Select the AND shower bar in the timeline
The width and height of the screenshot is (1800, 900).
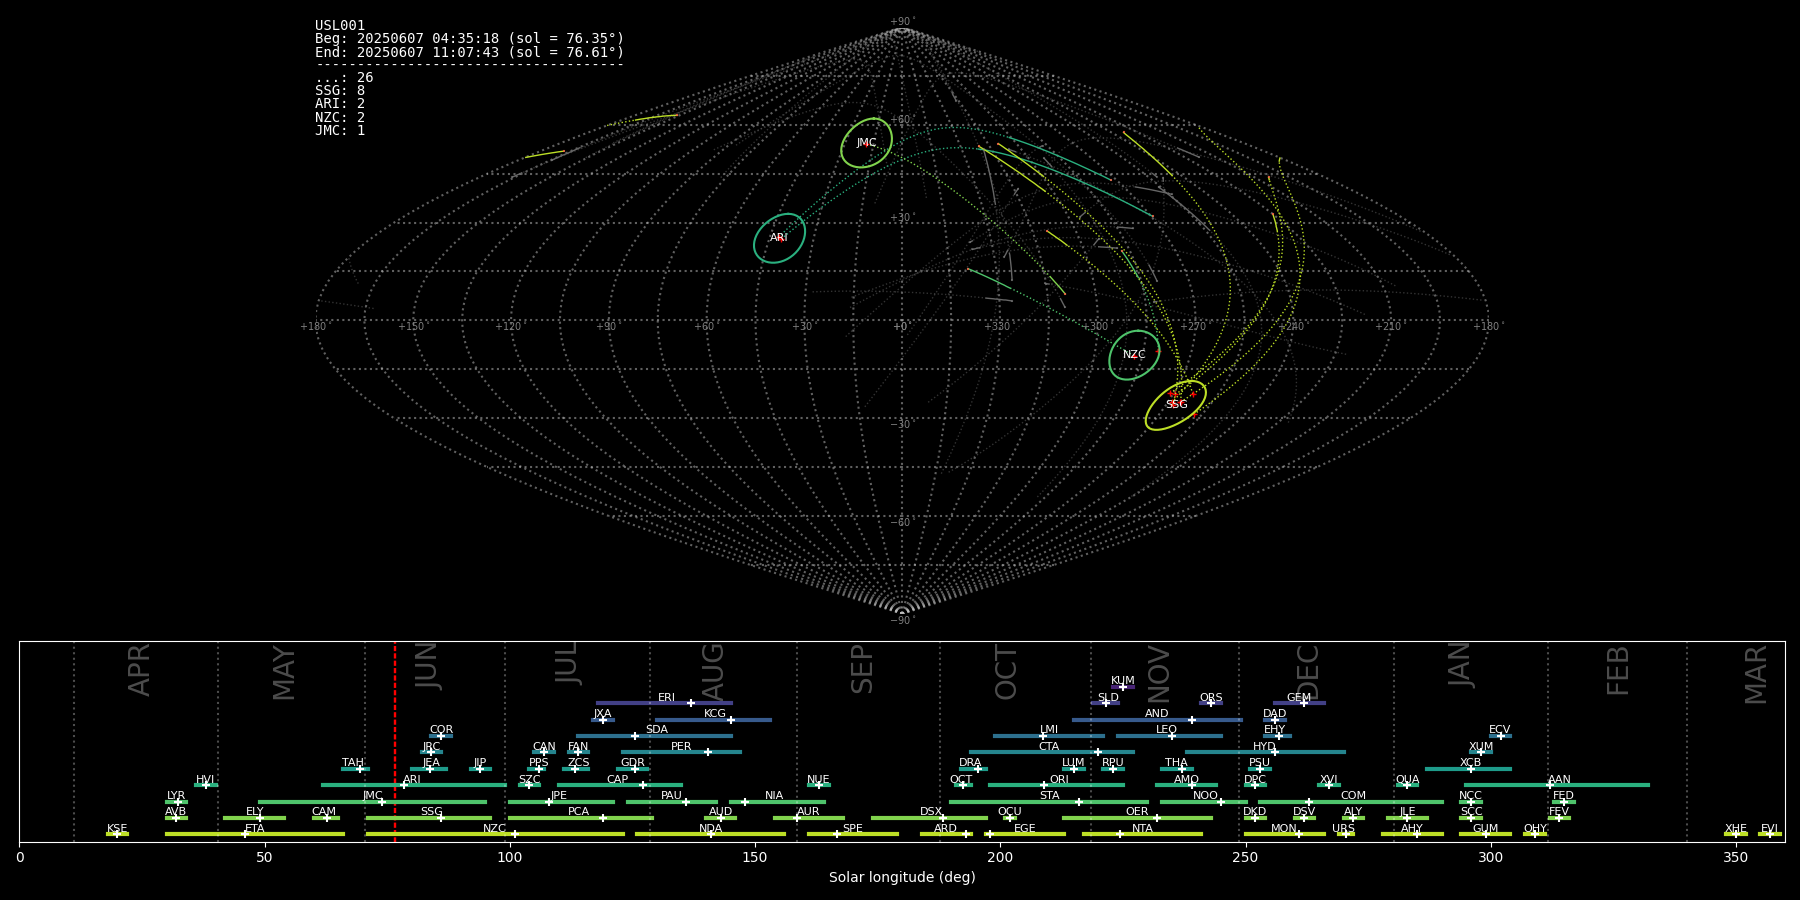click(1157, 719)
